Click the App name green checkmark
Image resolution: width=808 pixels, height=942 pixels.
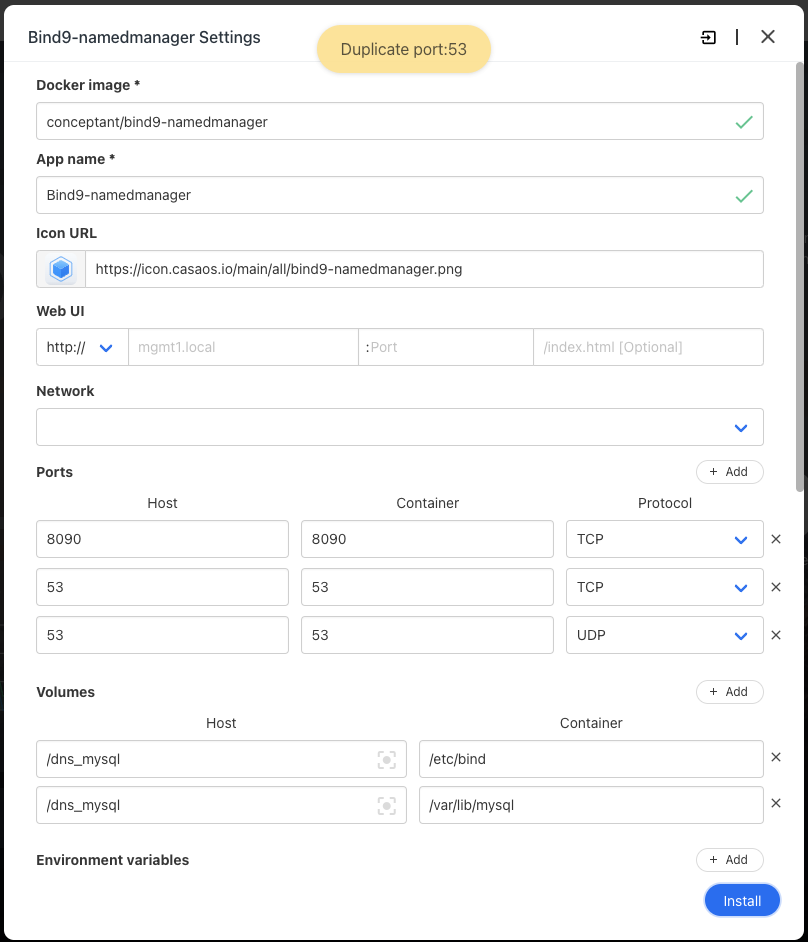[744, 195]
